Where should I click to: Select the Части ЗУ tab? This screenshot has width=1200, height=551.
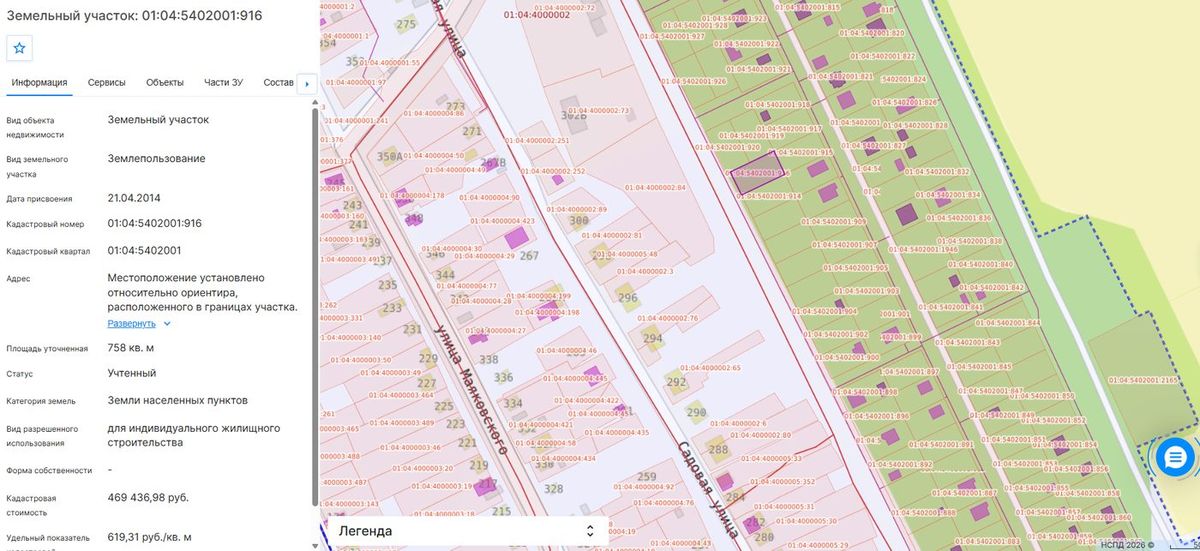point(223,82)
